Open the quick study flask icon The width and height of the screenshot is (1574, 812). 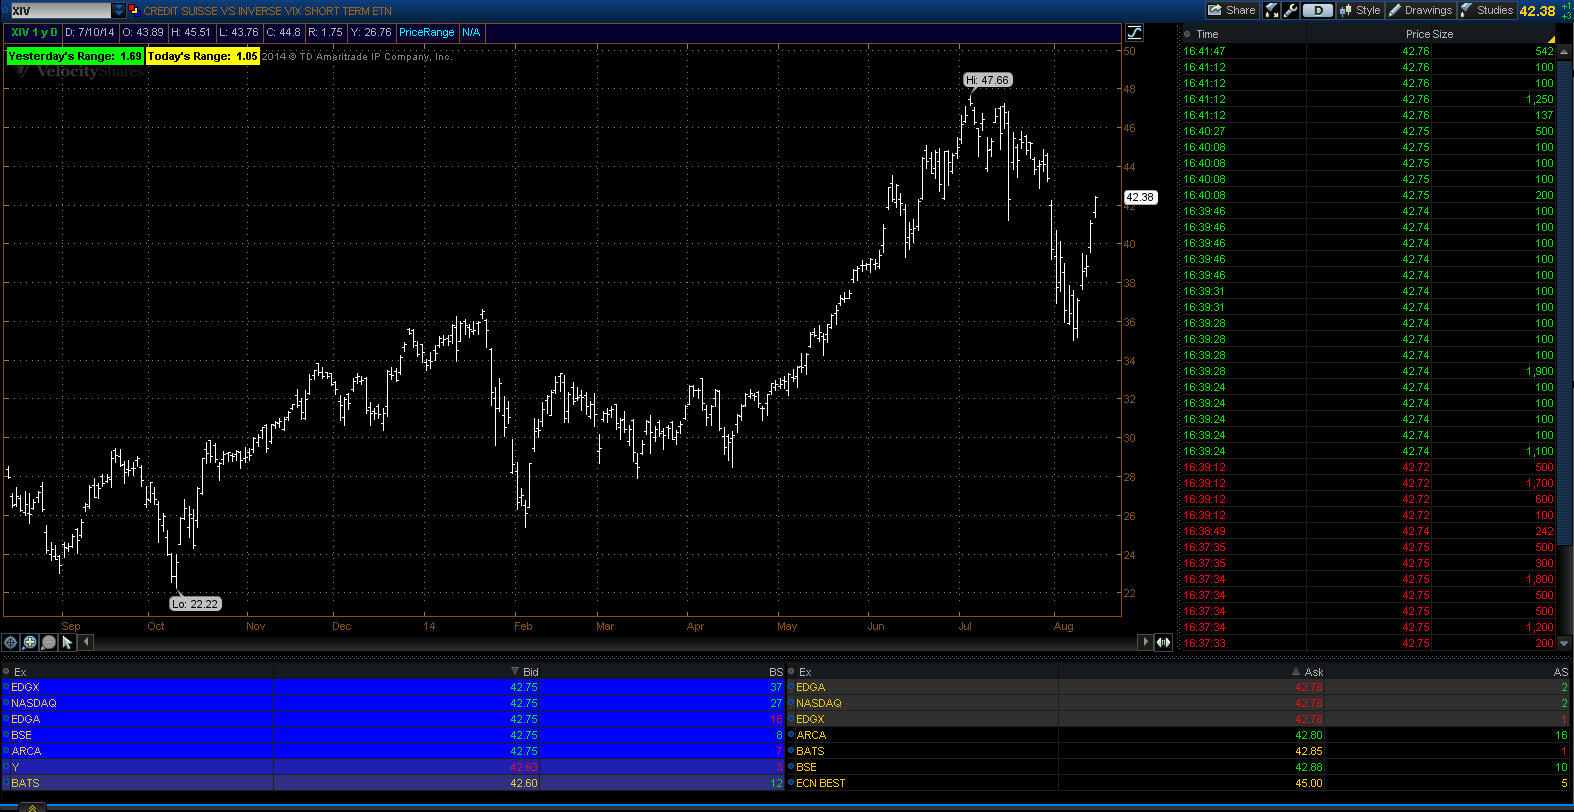coord(1273,10)
